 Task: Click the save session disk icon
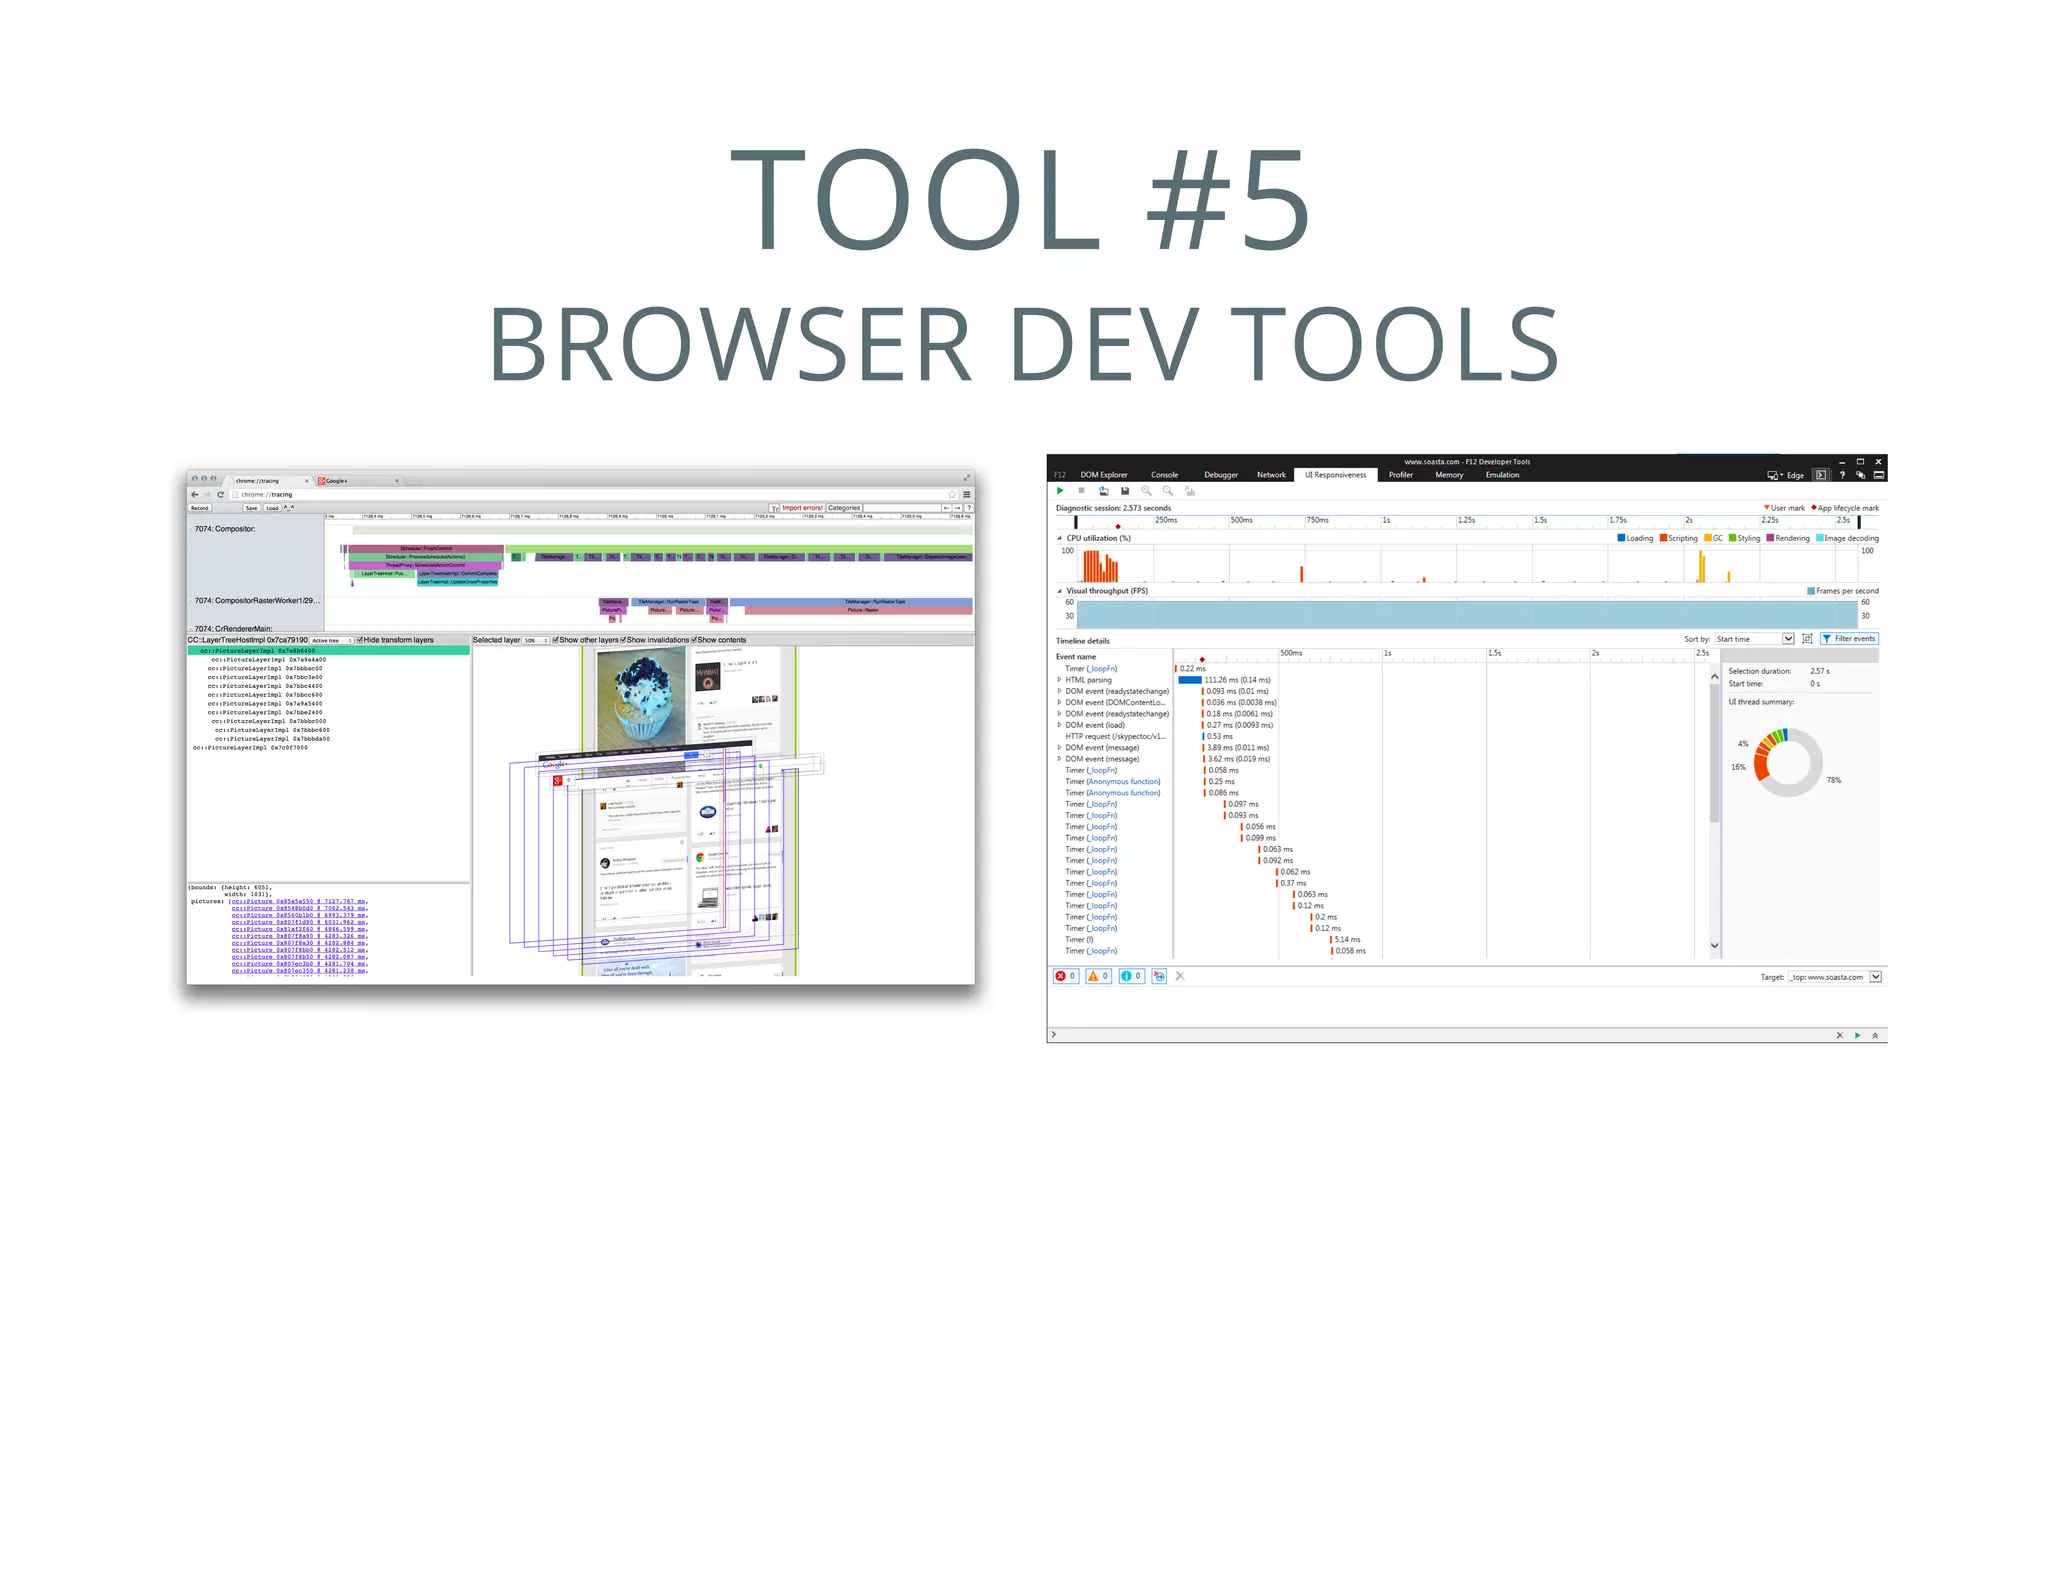pos(1125,491)
